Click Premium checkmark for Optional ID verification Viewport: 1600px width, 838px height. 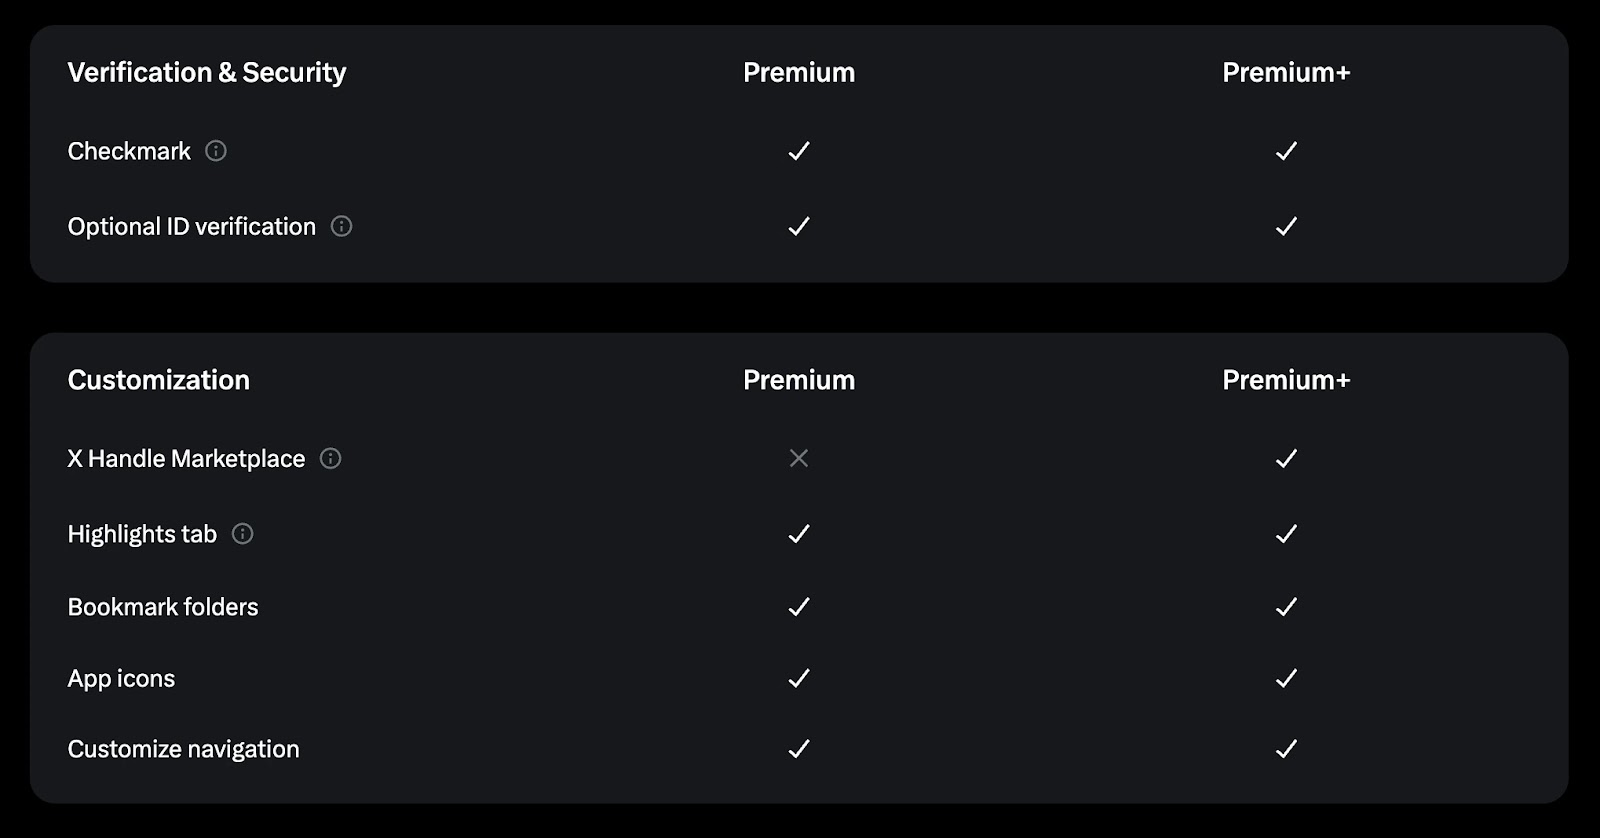pos(799,226)
